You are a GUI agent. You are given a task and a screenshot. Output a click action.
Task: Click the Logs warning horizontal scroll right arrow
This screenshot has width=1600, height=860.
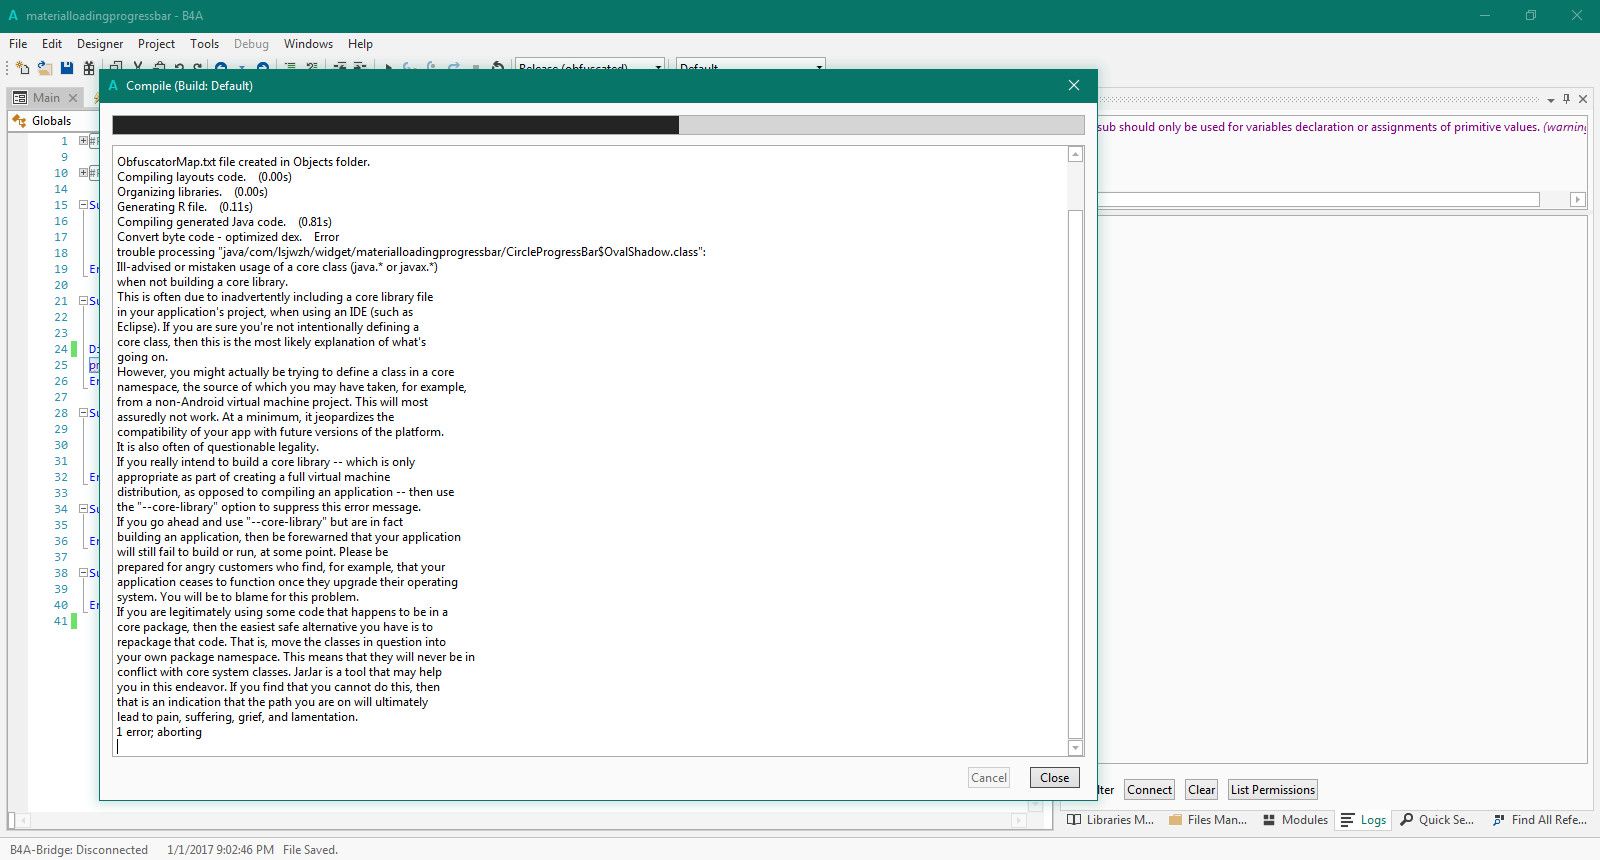(x=1578, y=200)
